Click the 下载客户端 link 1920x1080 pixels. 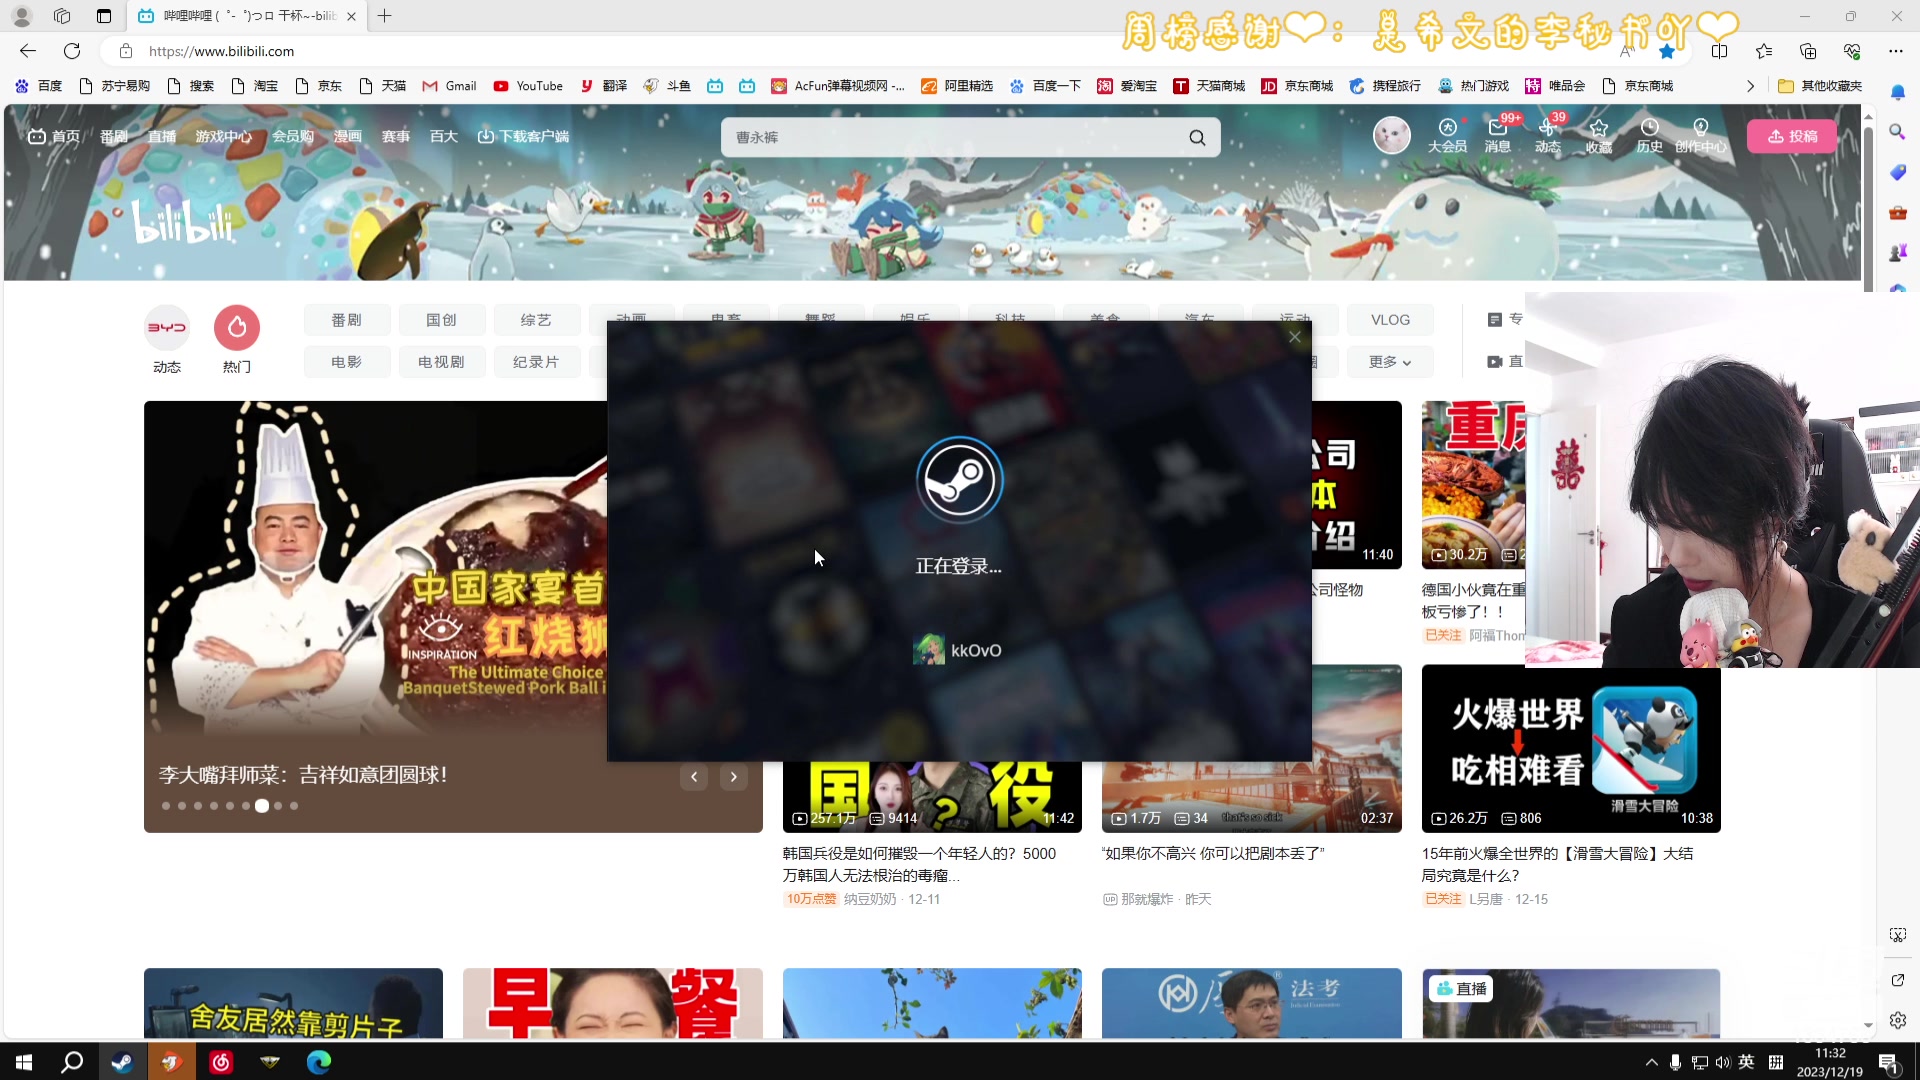[524, 136]
